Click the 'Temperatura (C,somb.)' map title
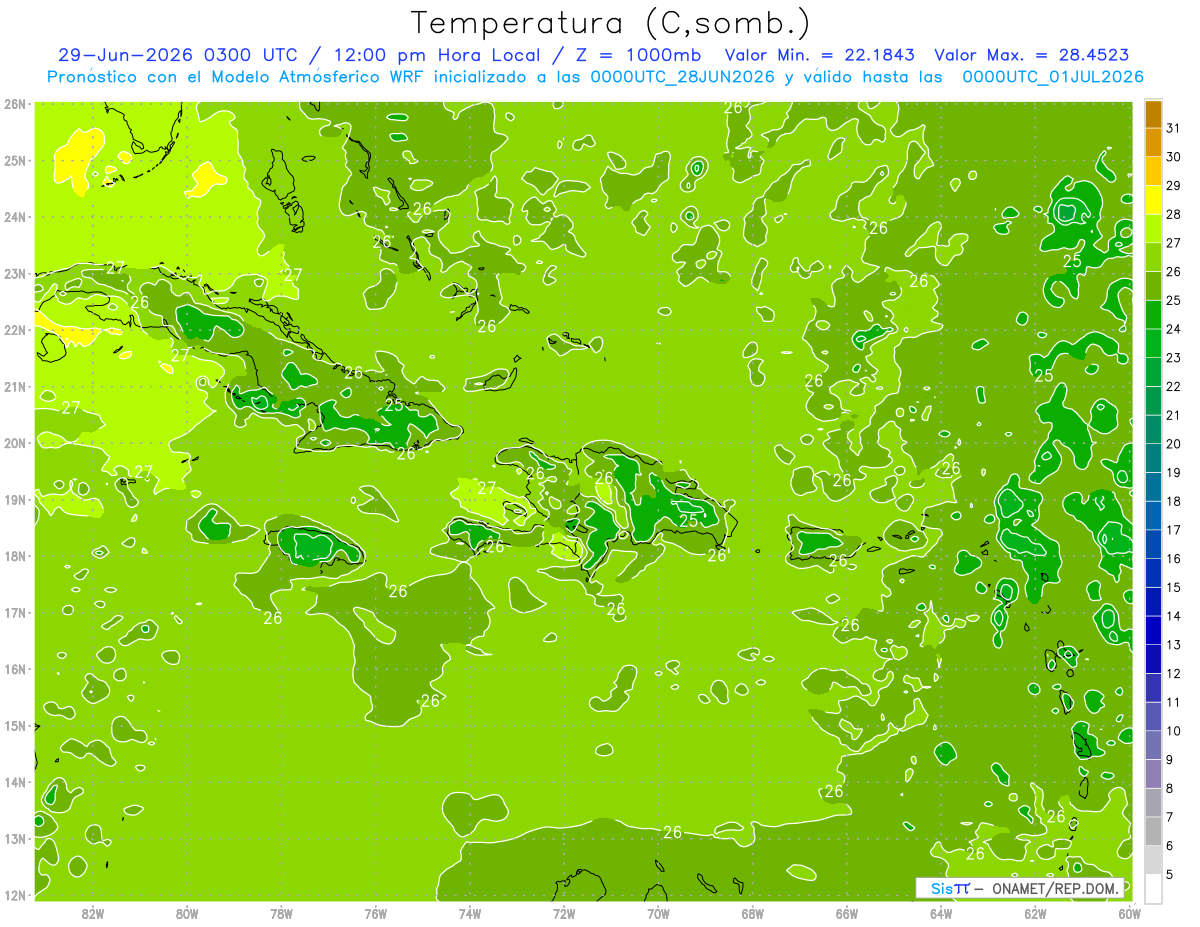Viewport: 1200px width, 927px height. 611,23
